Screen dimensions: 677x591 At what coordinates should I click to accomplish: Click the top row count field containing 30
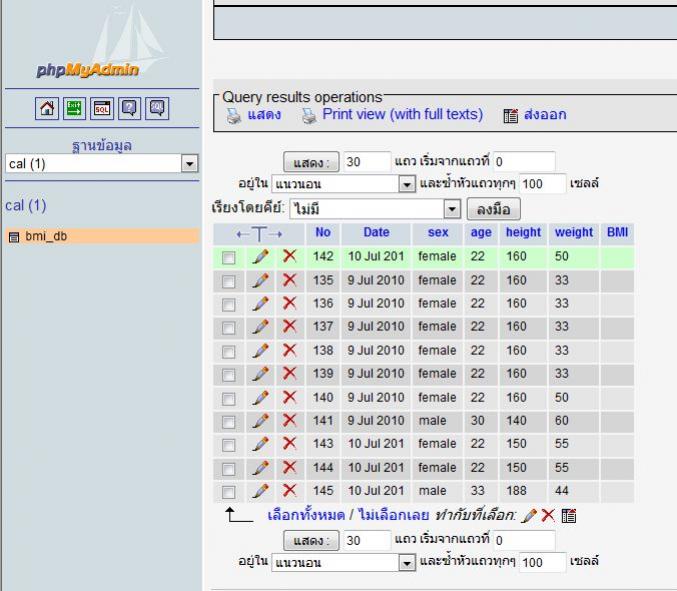coord(366,162)
